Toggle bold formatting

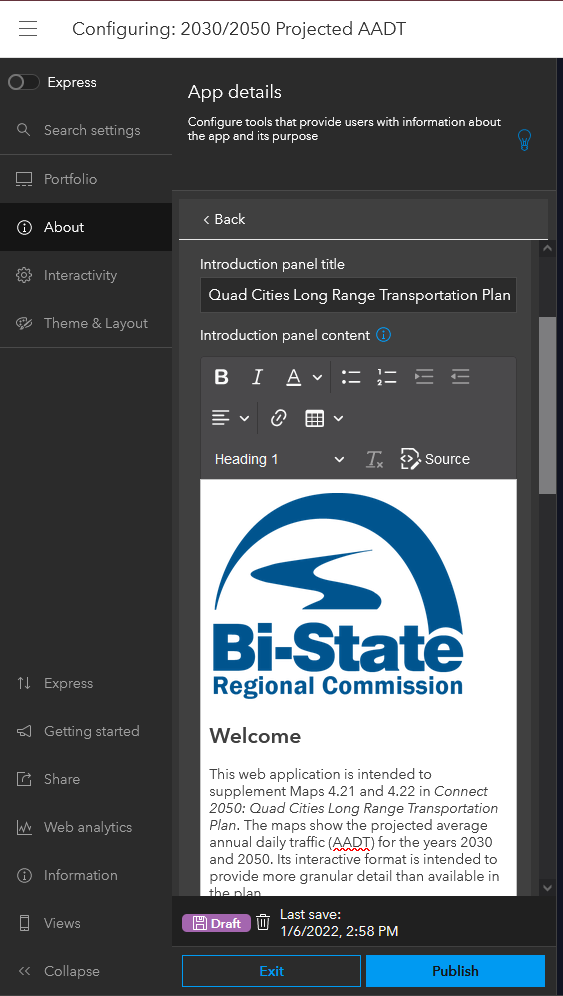221,377
